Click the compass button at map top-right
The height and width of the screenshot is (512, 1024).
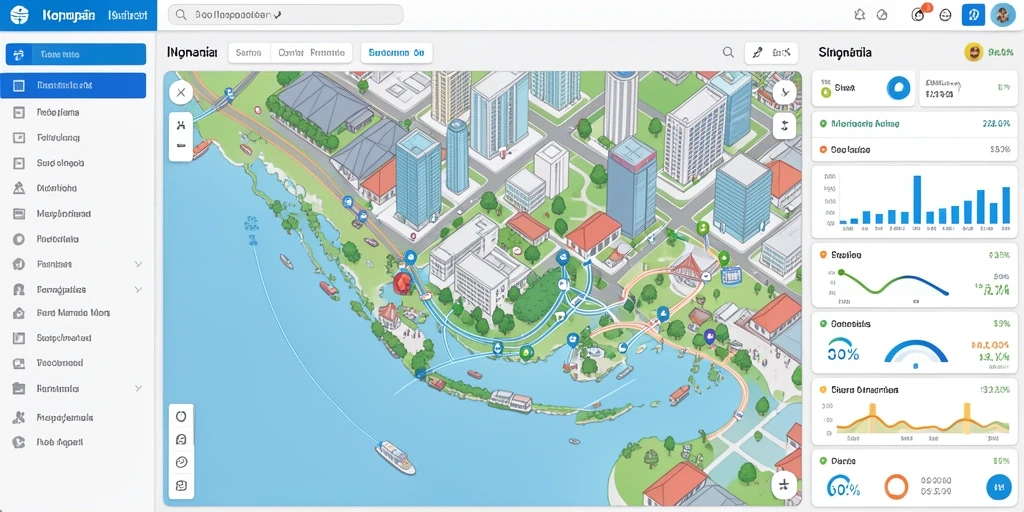click(x=784, y=93)
